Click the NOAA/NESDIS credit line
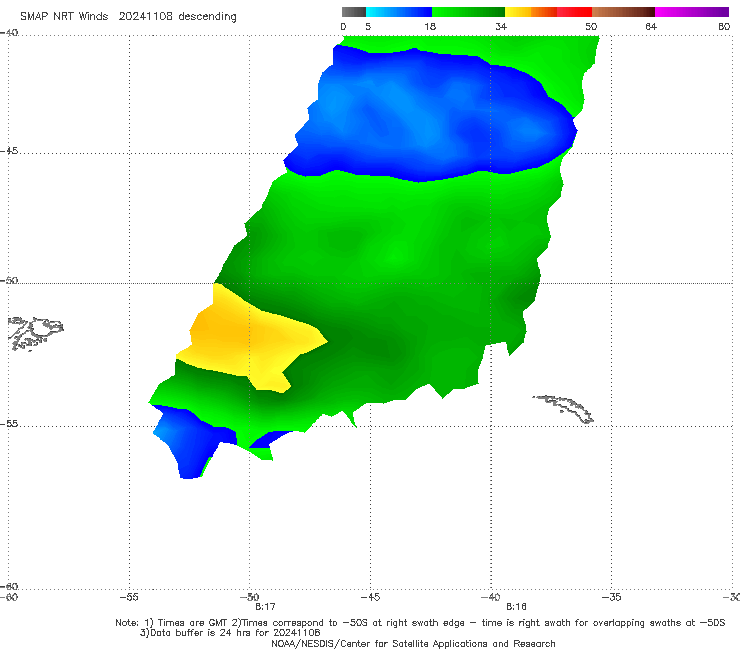740x650 pixels. click(x=413, y=644)
